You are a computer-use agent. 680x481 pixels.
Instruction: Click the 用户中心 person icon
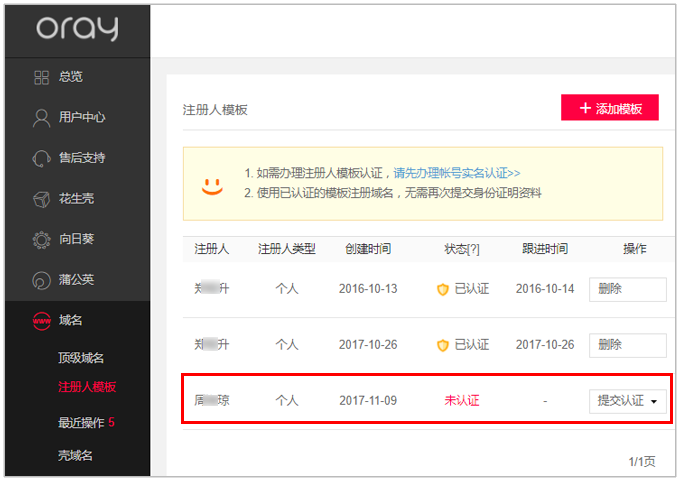tap(41, 117)
